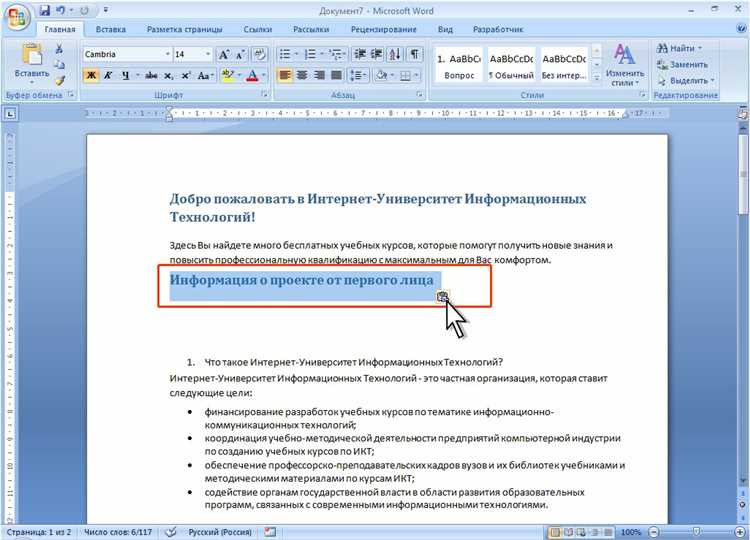This screenshot has width=750, height=540.
Task: Apply bulleted list formatting
Action: coord(285,54)
